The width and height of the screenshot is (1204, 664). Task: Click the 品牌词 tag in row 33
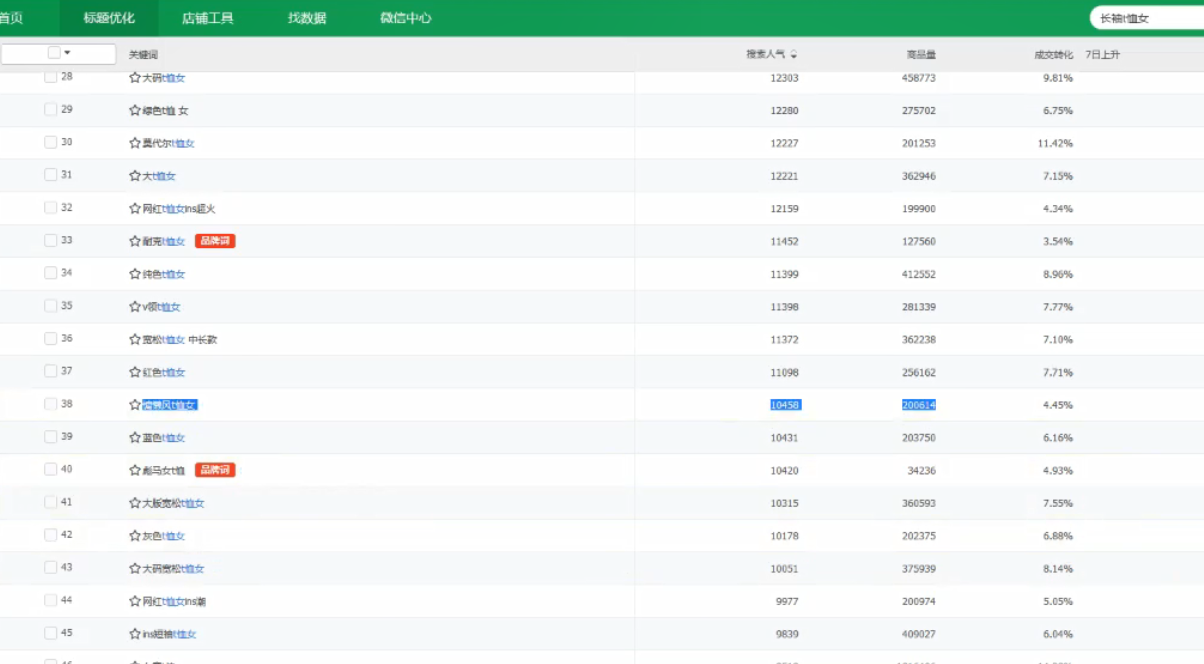(x=215, y=241)
